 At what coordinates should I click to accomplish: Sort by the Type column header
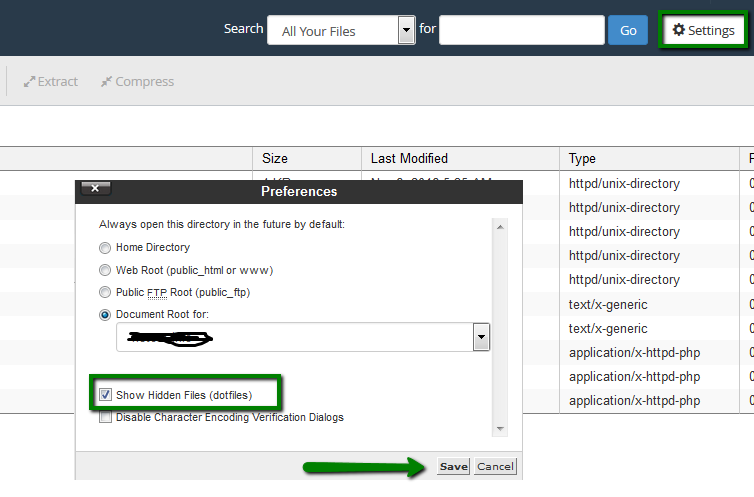click(582, 158)
